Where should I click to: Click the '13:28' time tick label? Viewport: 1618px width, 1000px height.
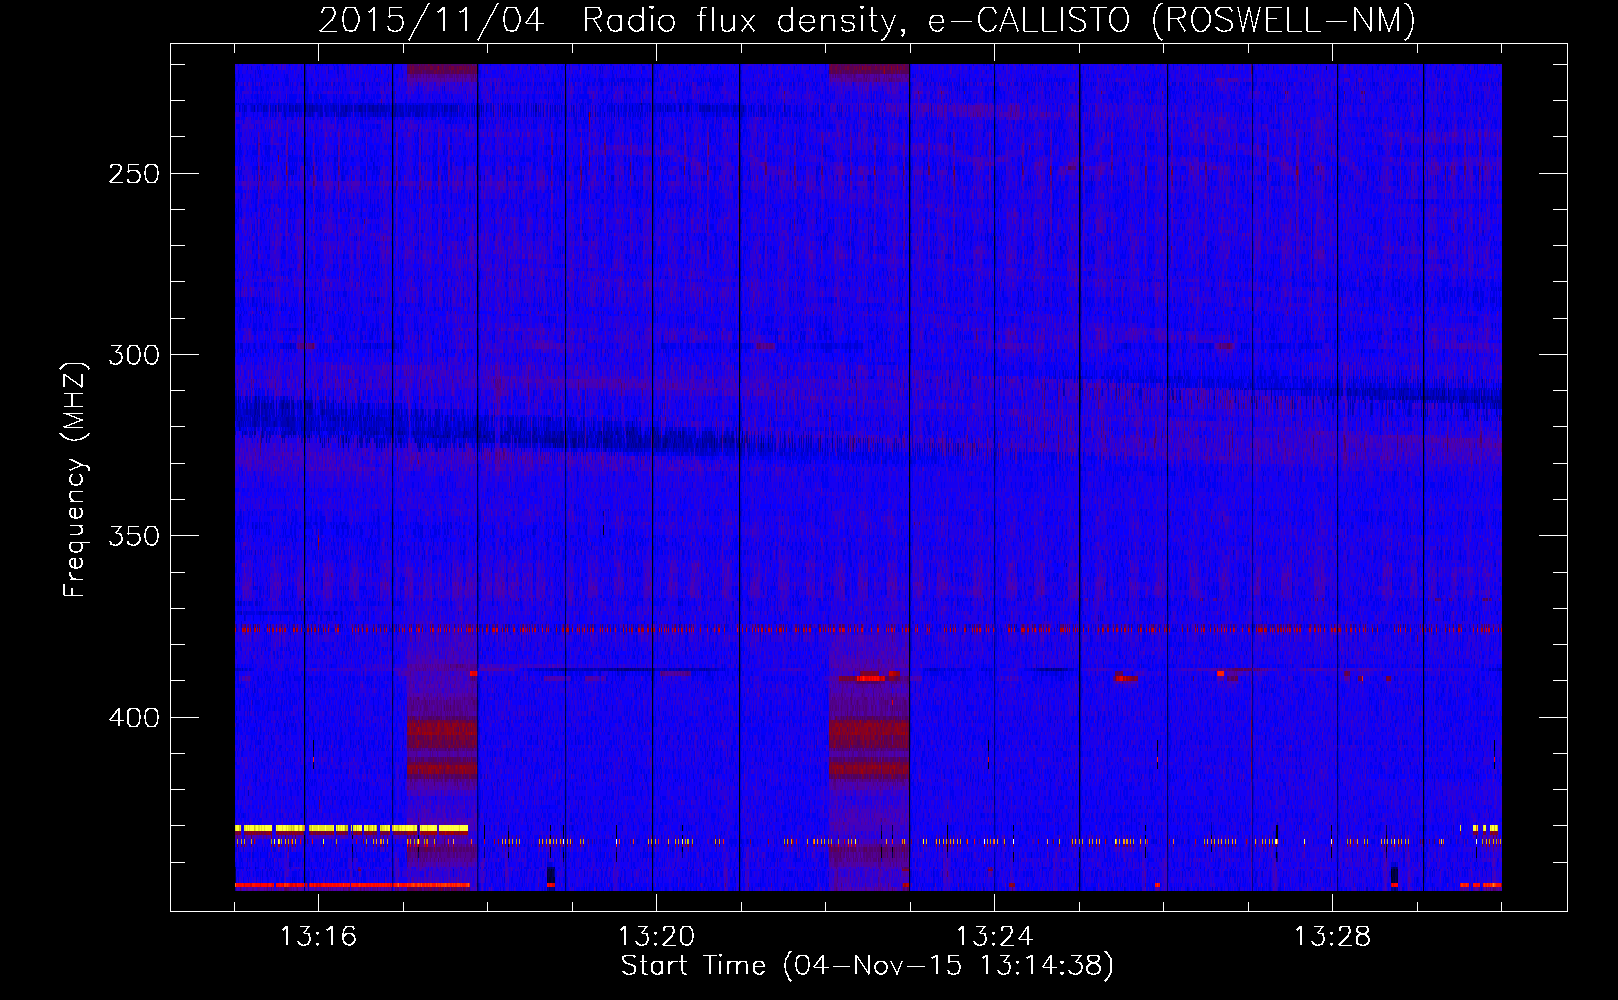(1332, 937)
